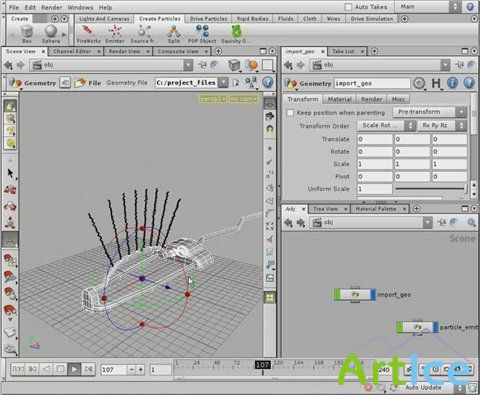Viewport: 480px width, 395px height.
Task: Click the POP Object shelf tool
Action: [202, 34]
